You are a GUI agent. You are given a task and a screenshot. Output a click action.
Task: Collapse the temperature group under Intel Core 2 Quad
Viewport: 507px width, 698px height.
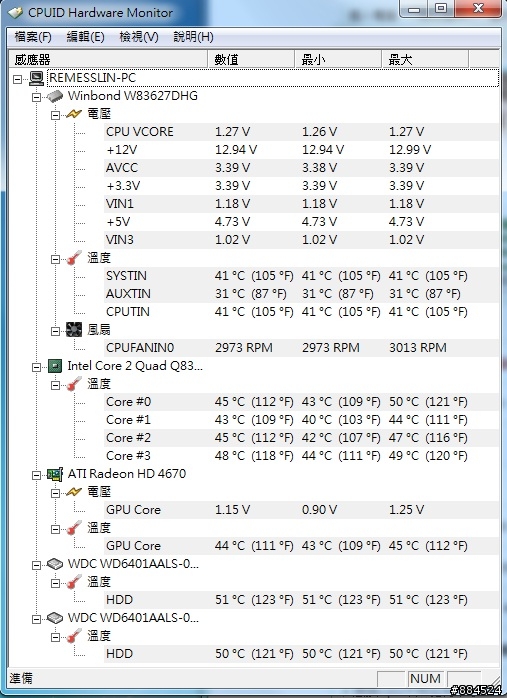(55, 385)
